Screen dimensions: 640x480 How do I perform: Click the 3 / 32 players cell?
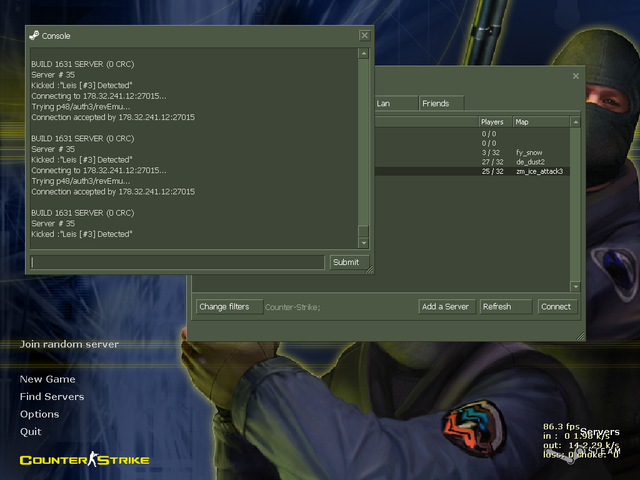point(491,153)
